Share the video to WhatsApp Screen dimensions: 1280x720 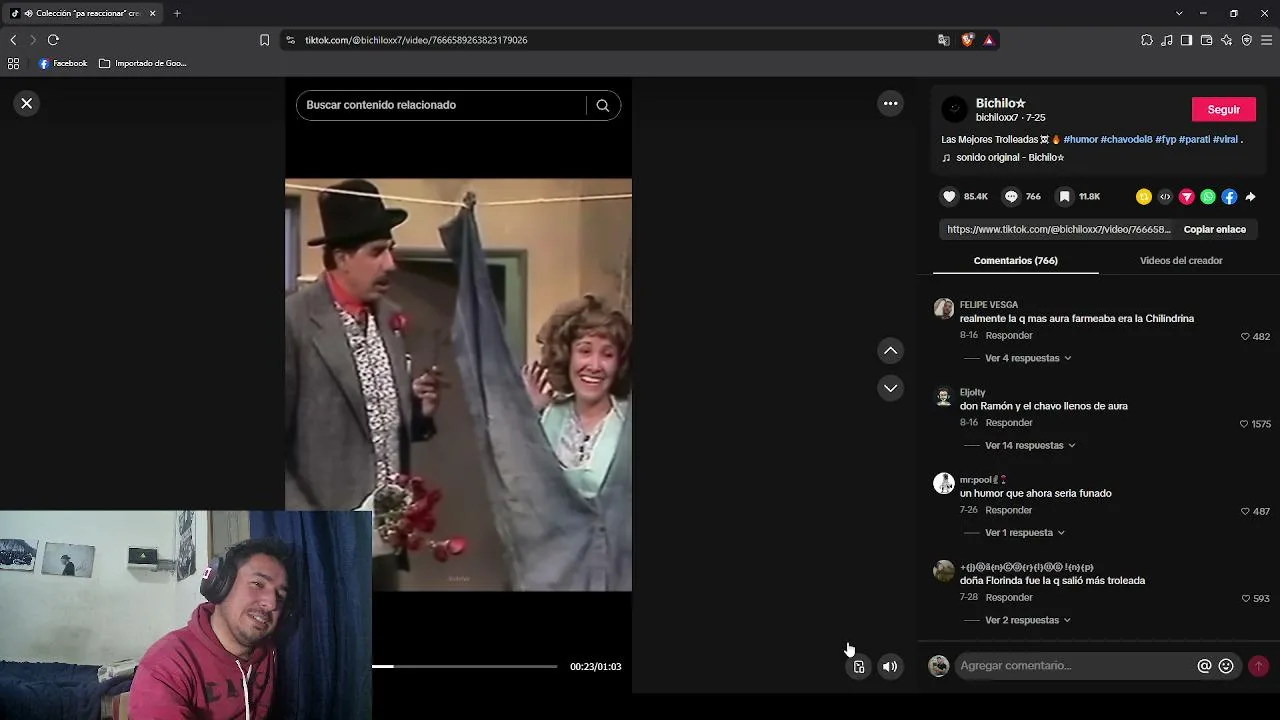(1208, 197)
